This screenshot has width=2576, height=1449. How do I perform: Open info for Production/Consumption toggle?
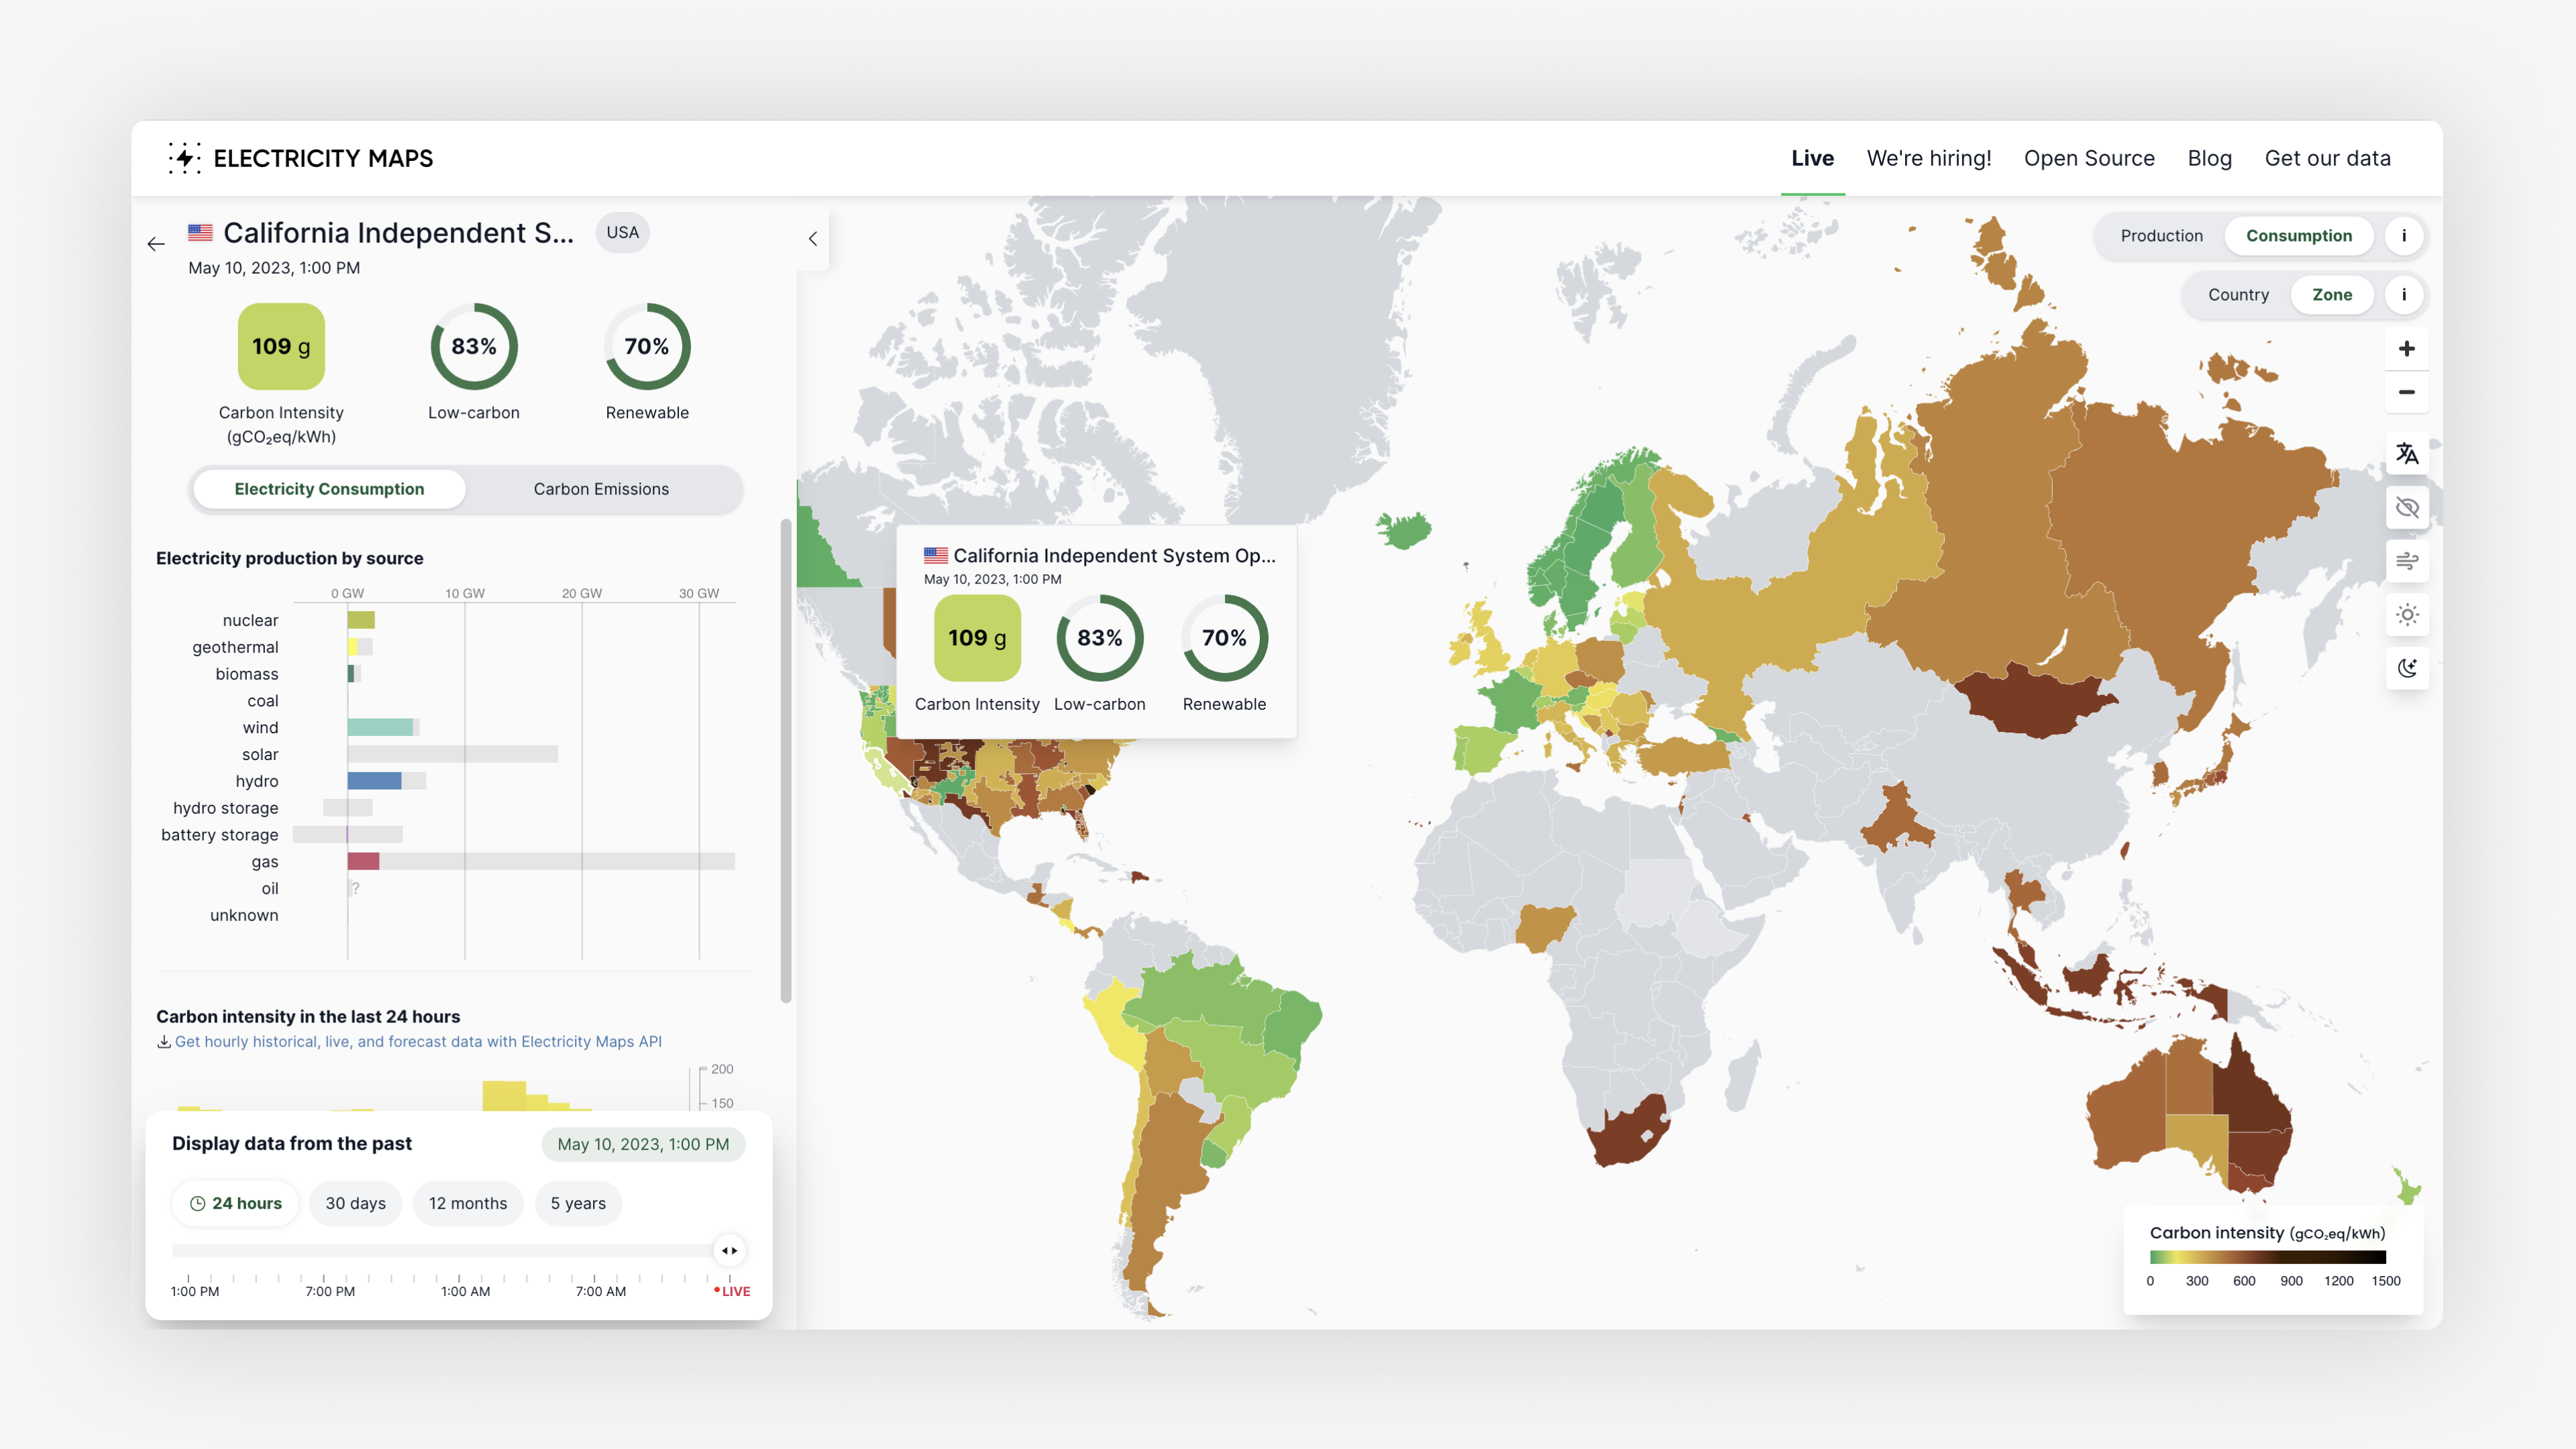pos(2404,236)
